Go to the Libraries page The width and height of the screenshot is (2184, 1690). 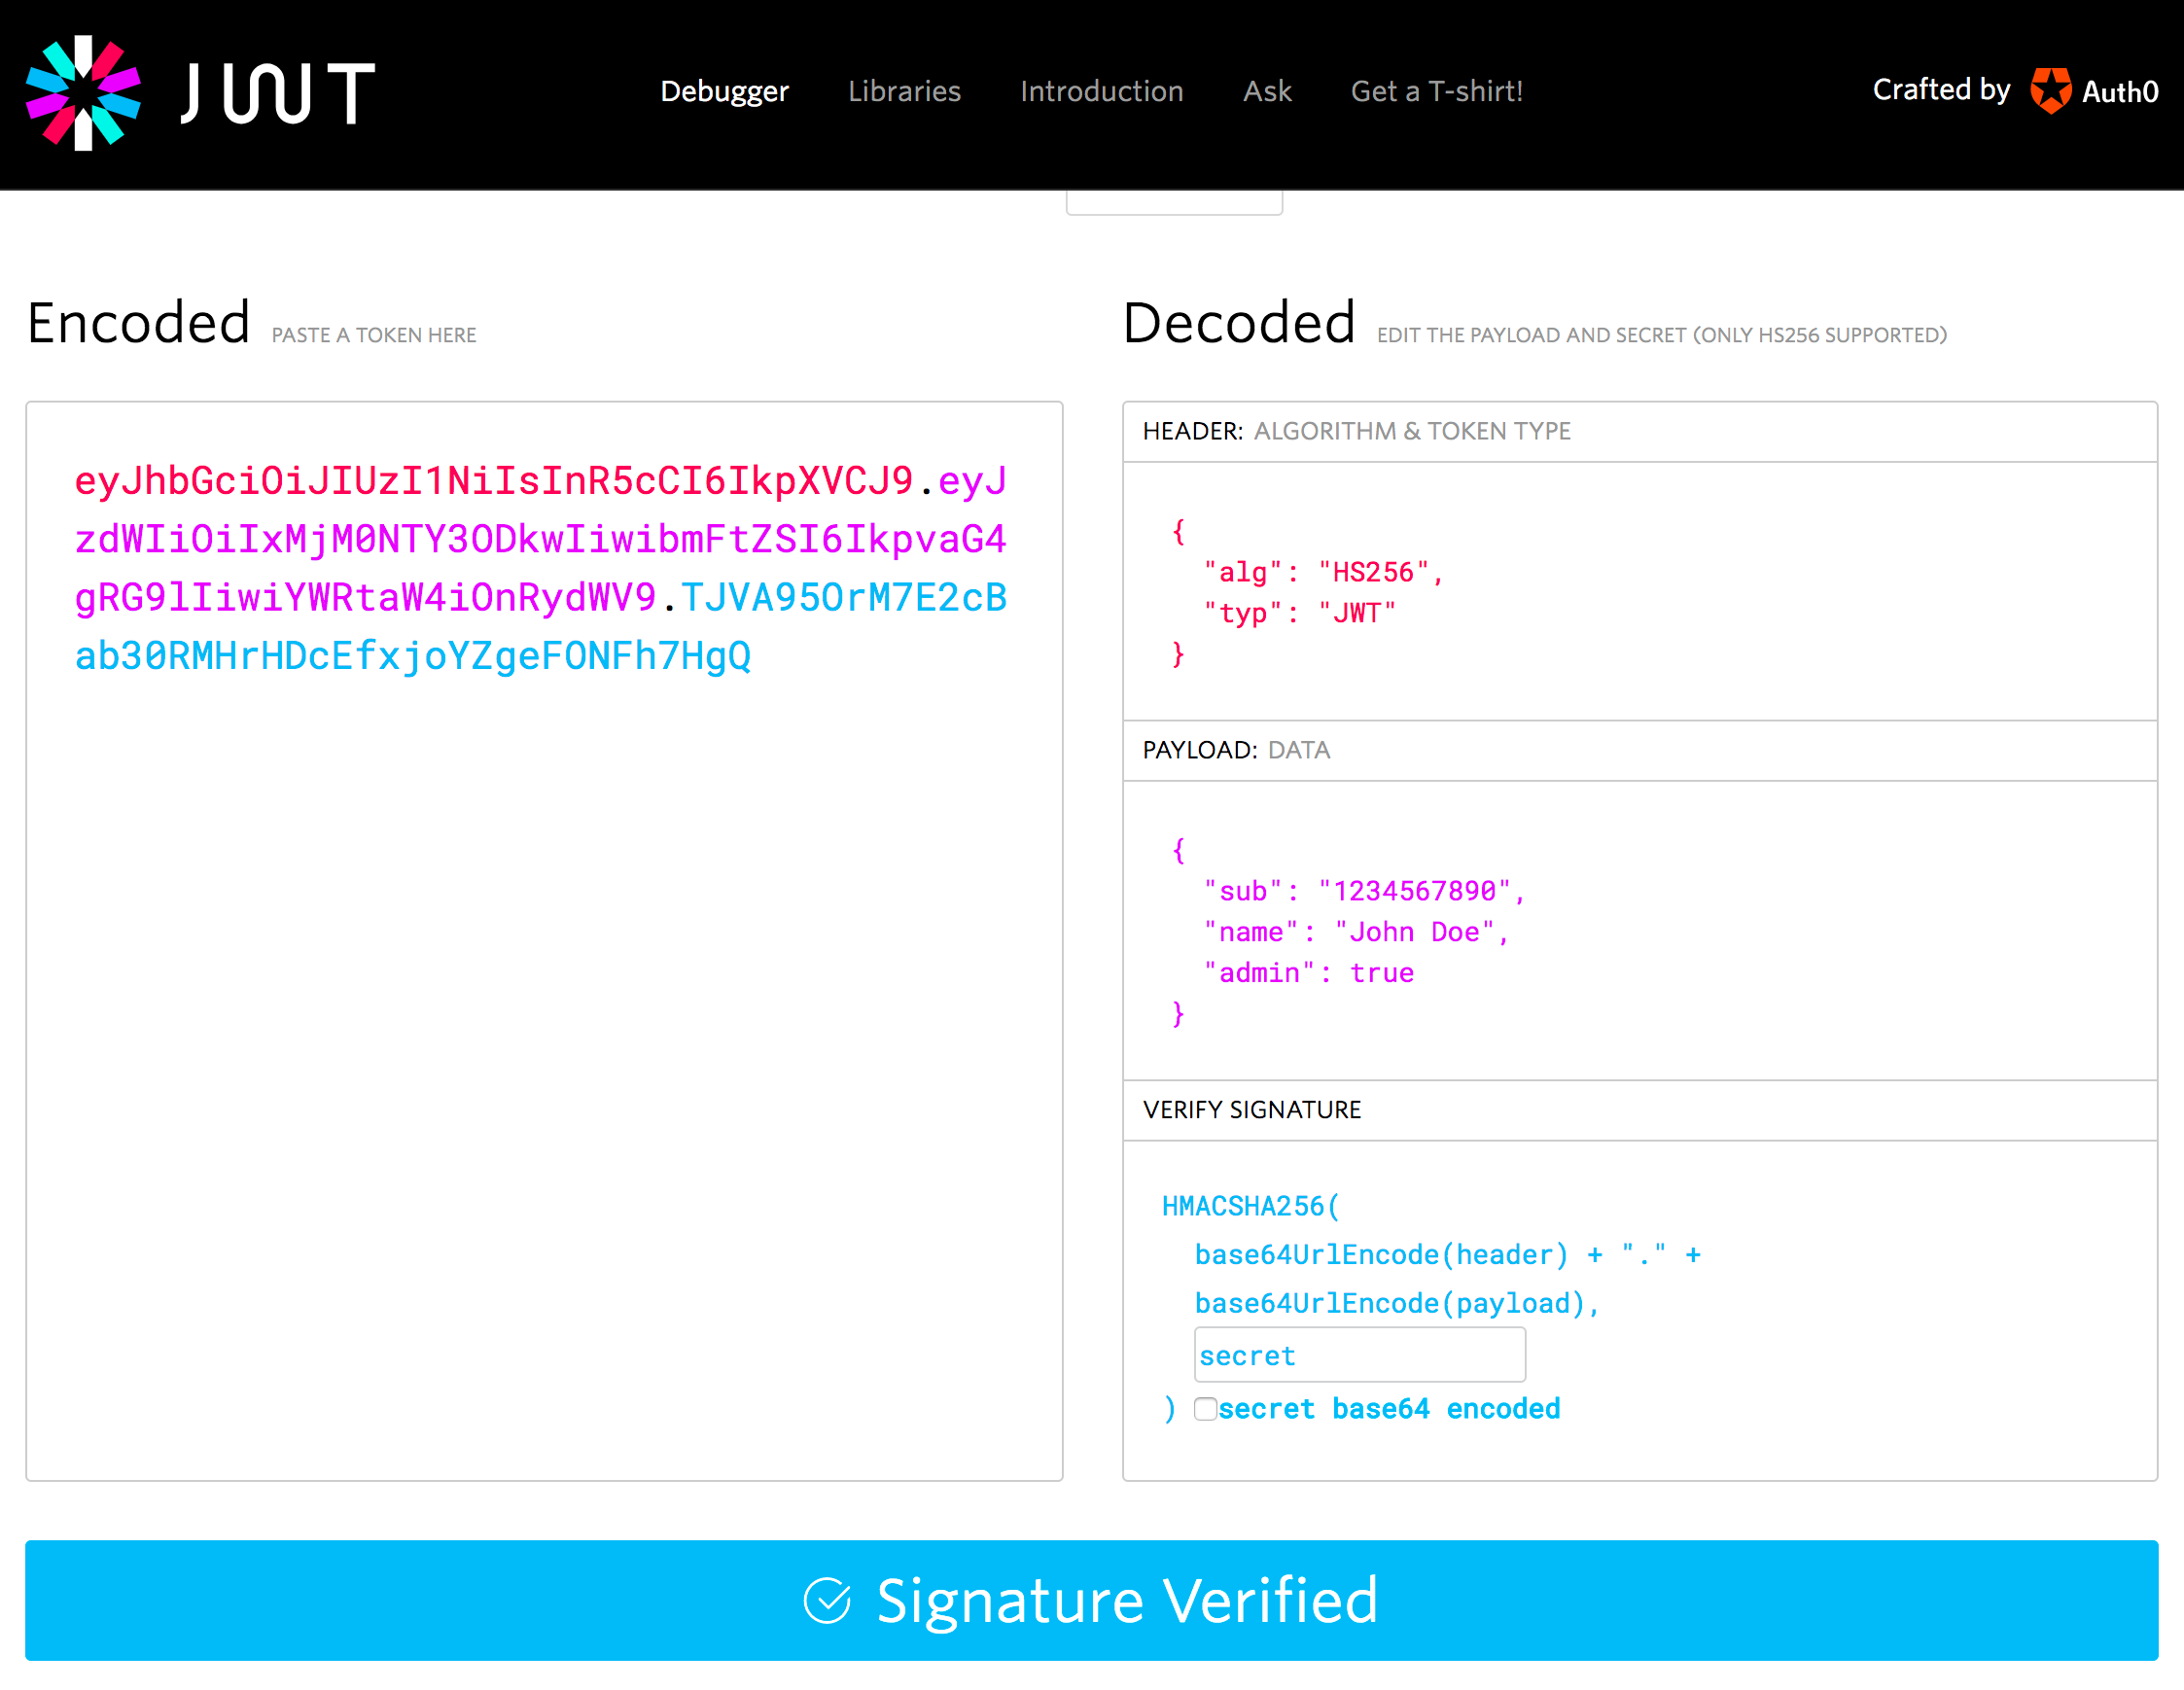904,91
